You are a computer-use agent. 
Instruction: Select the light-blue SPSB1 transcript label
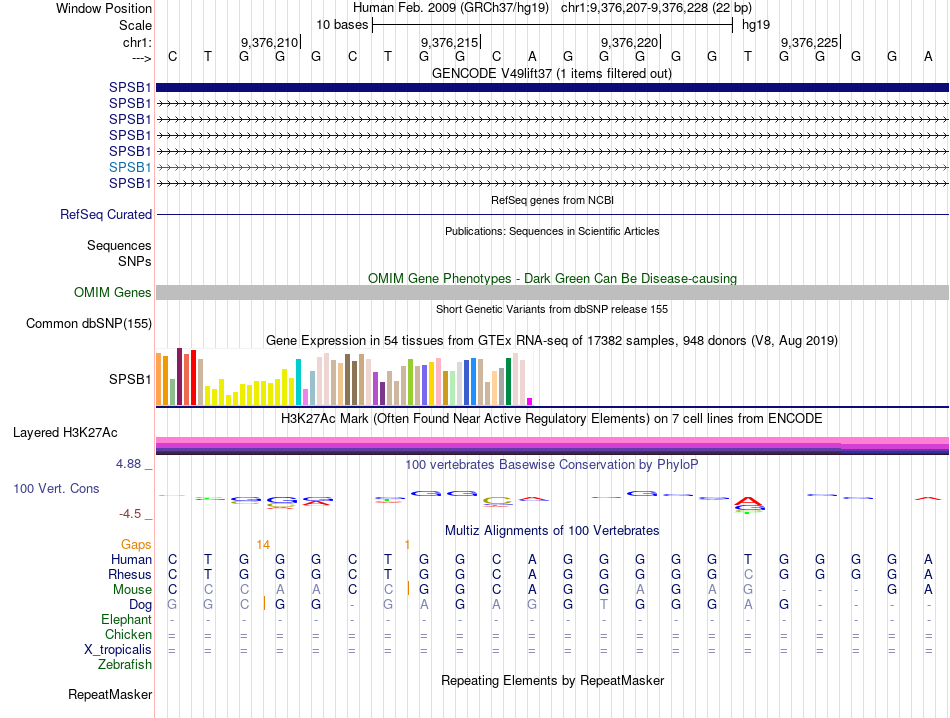[130, 167]
